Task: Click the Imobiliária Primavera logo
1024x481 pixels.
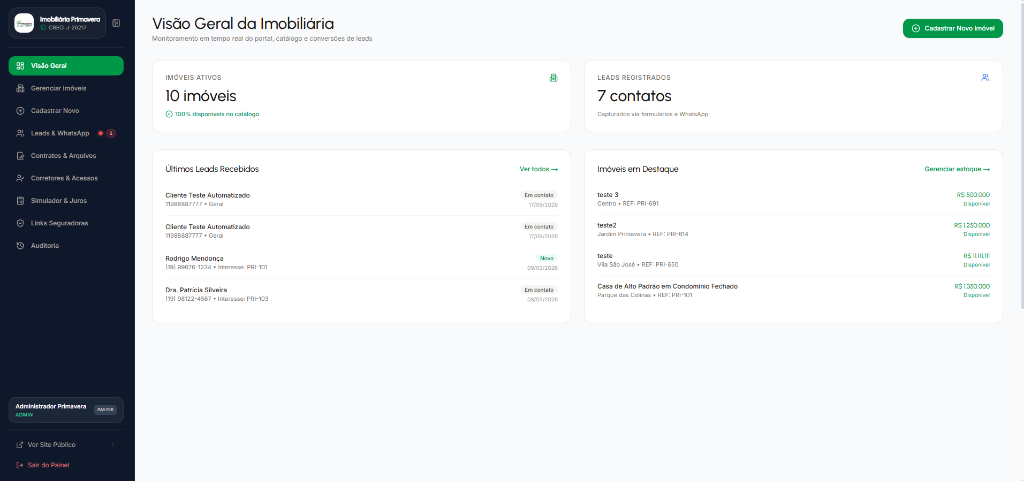Action: point(24,23)
